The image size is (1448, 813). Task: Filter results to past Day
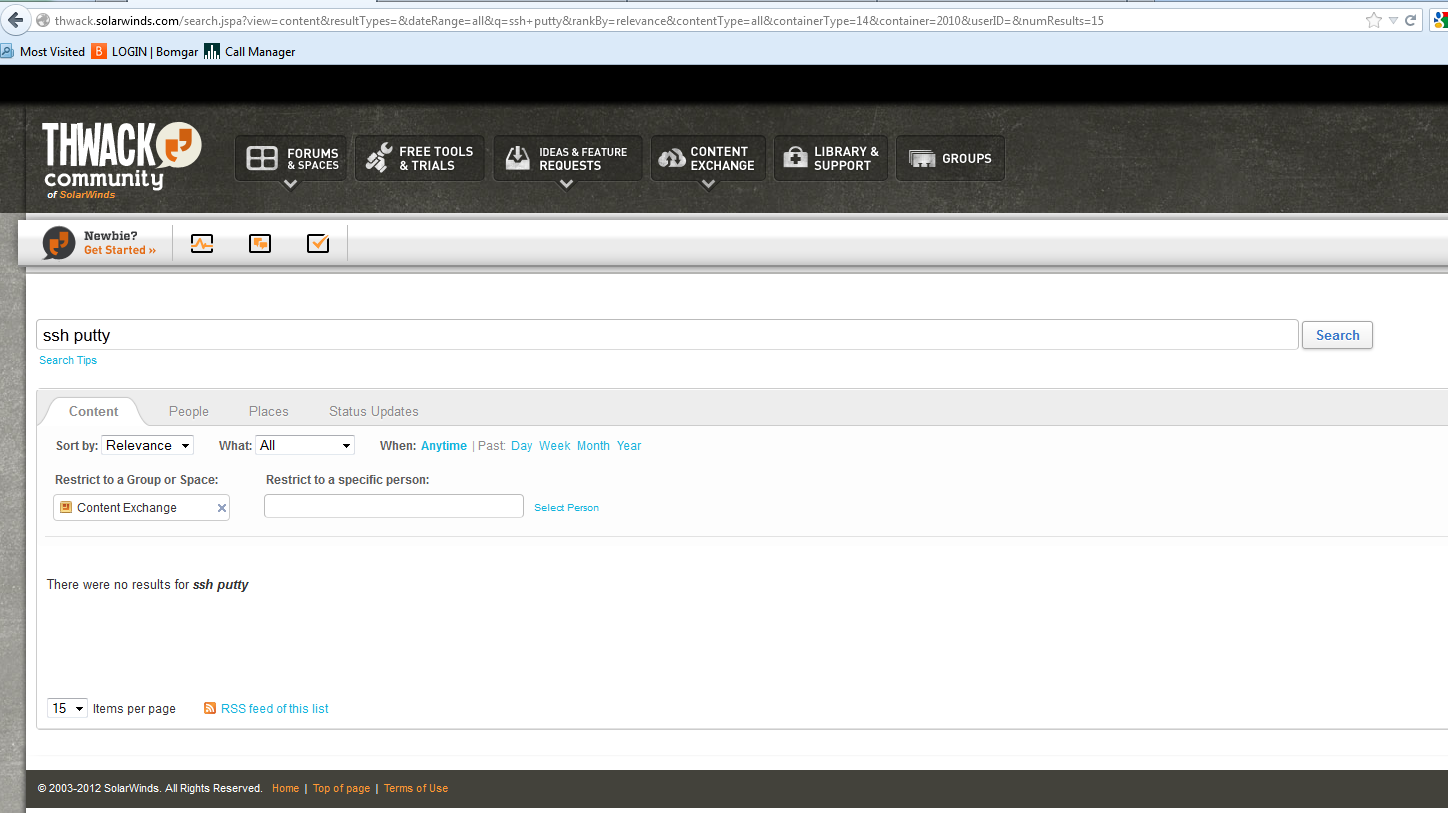click(x=522, y=446)
